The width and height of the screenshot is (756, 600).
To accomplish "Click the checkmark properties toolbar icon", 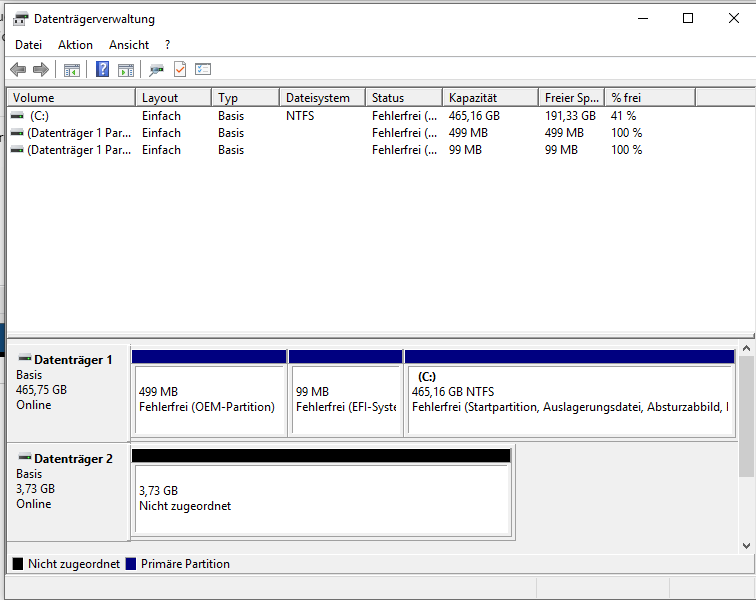I will (180, 69).
